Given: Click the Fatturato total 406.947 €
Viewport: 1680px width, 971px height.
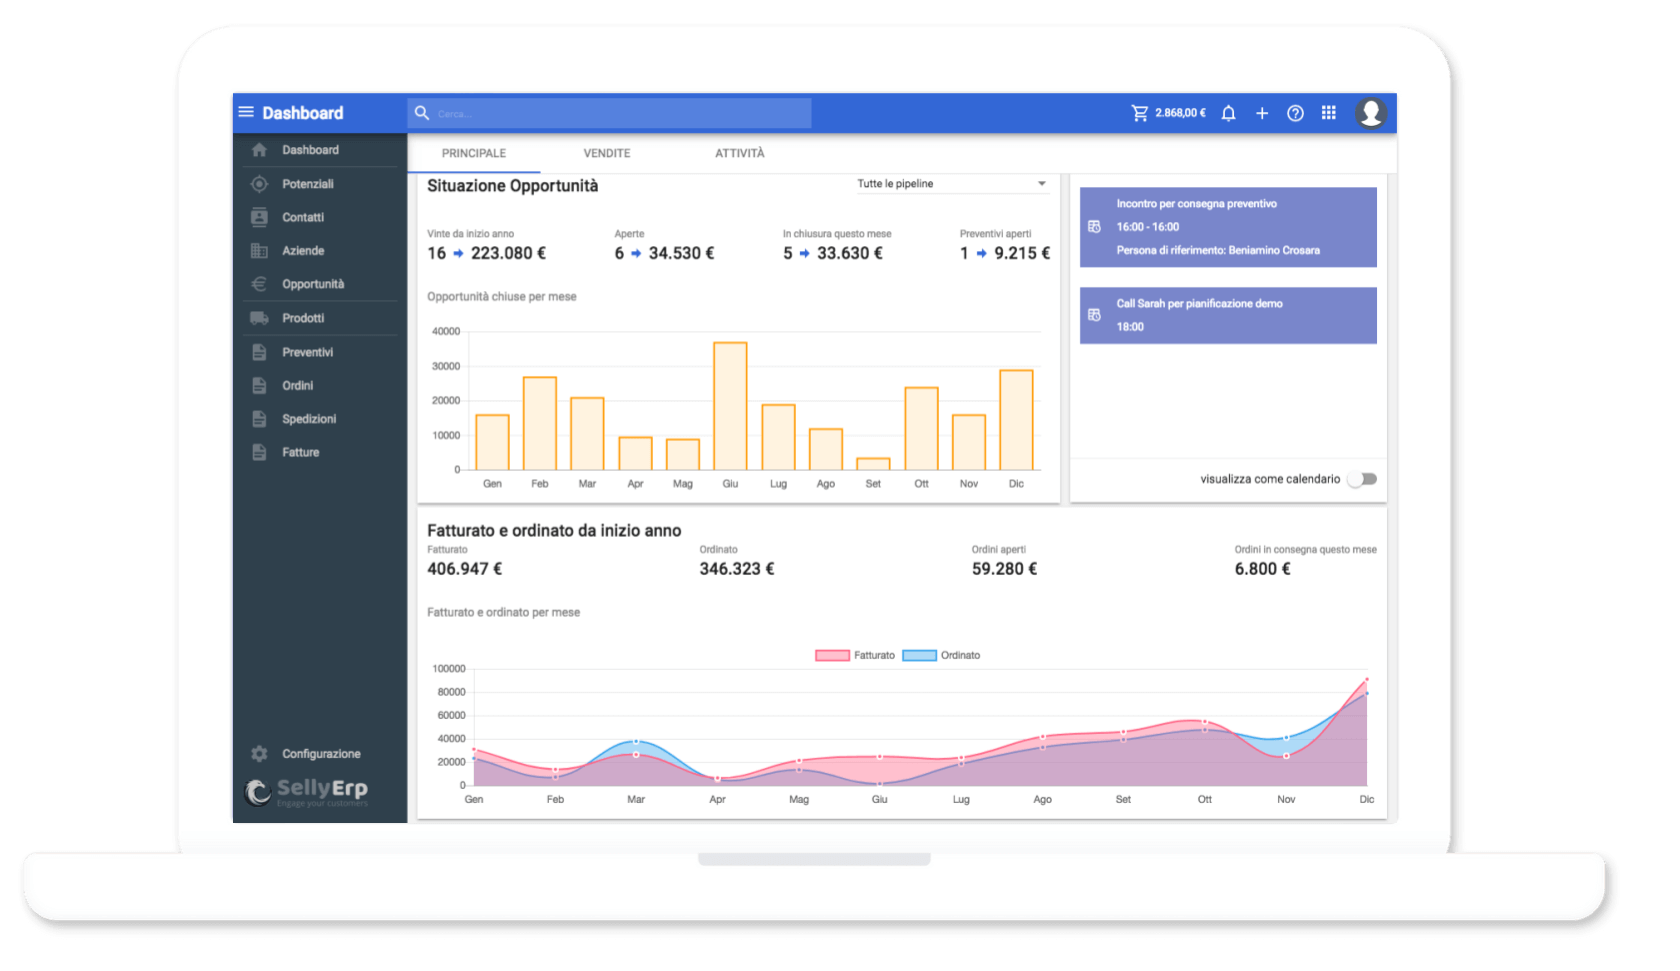Looking at the screenshot, I should pyautogui.click(x=465, y=569).
